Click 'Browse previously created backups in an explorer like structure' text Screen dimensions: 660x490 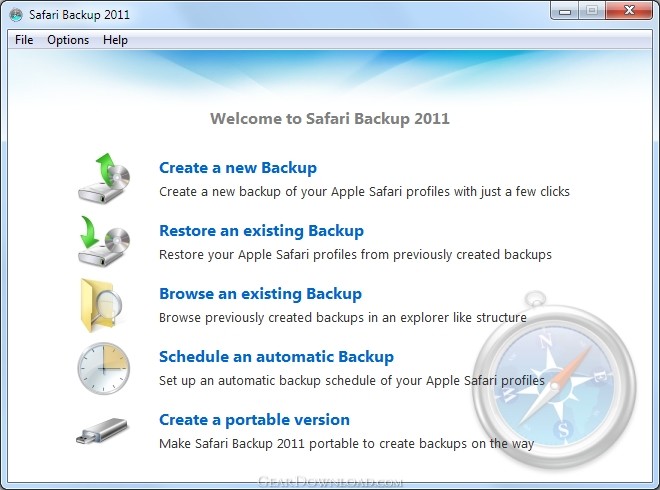(343, 317)
